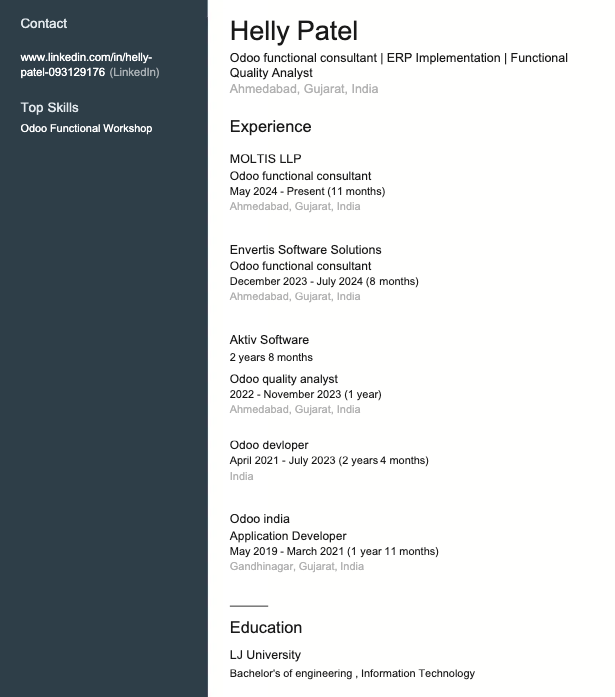Click the Contact heading in sidebar

pos(44,23)
